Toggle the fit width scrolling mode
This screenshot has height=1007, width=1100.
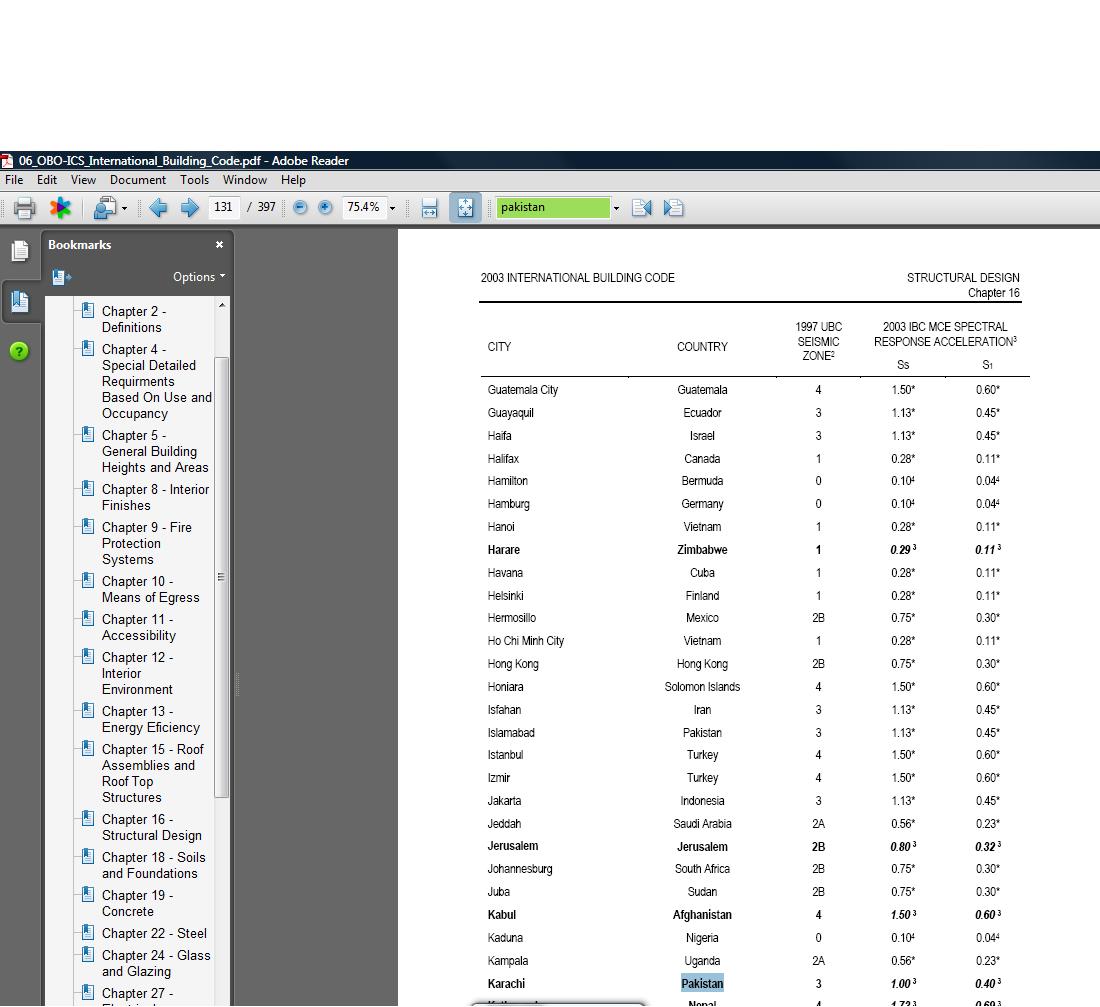point(429,208)
